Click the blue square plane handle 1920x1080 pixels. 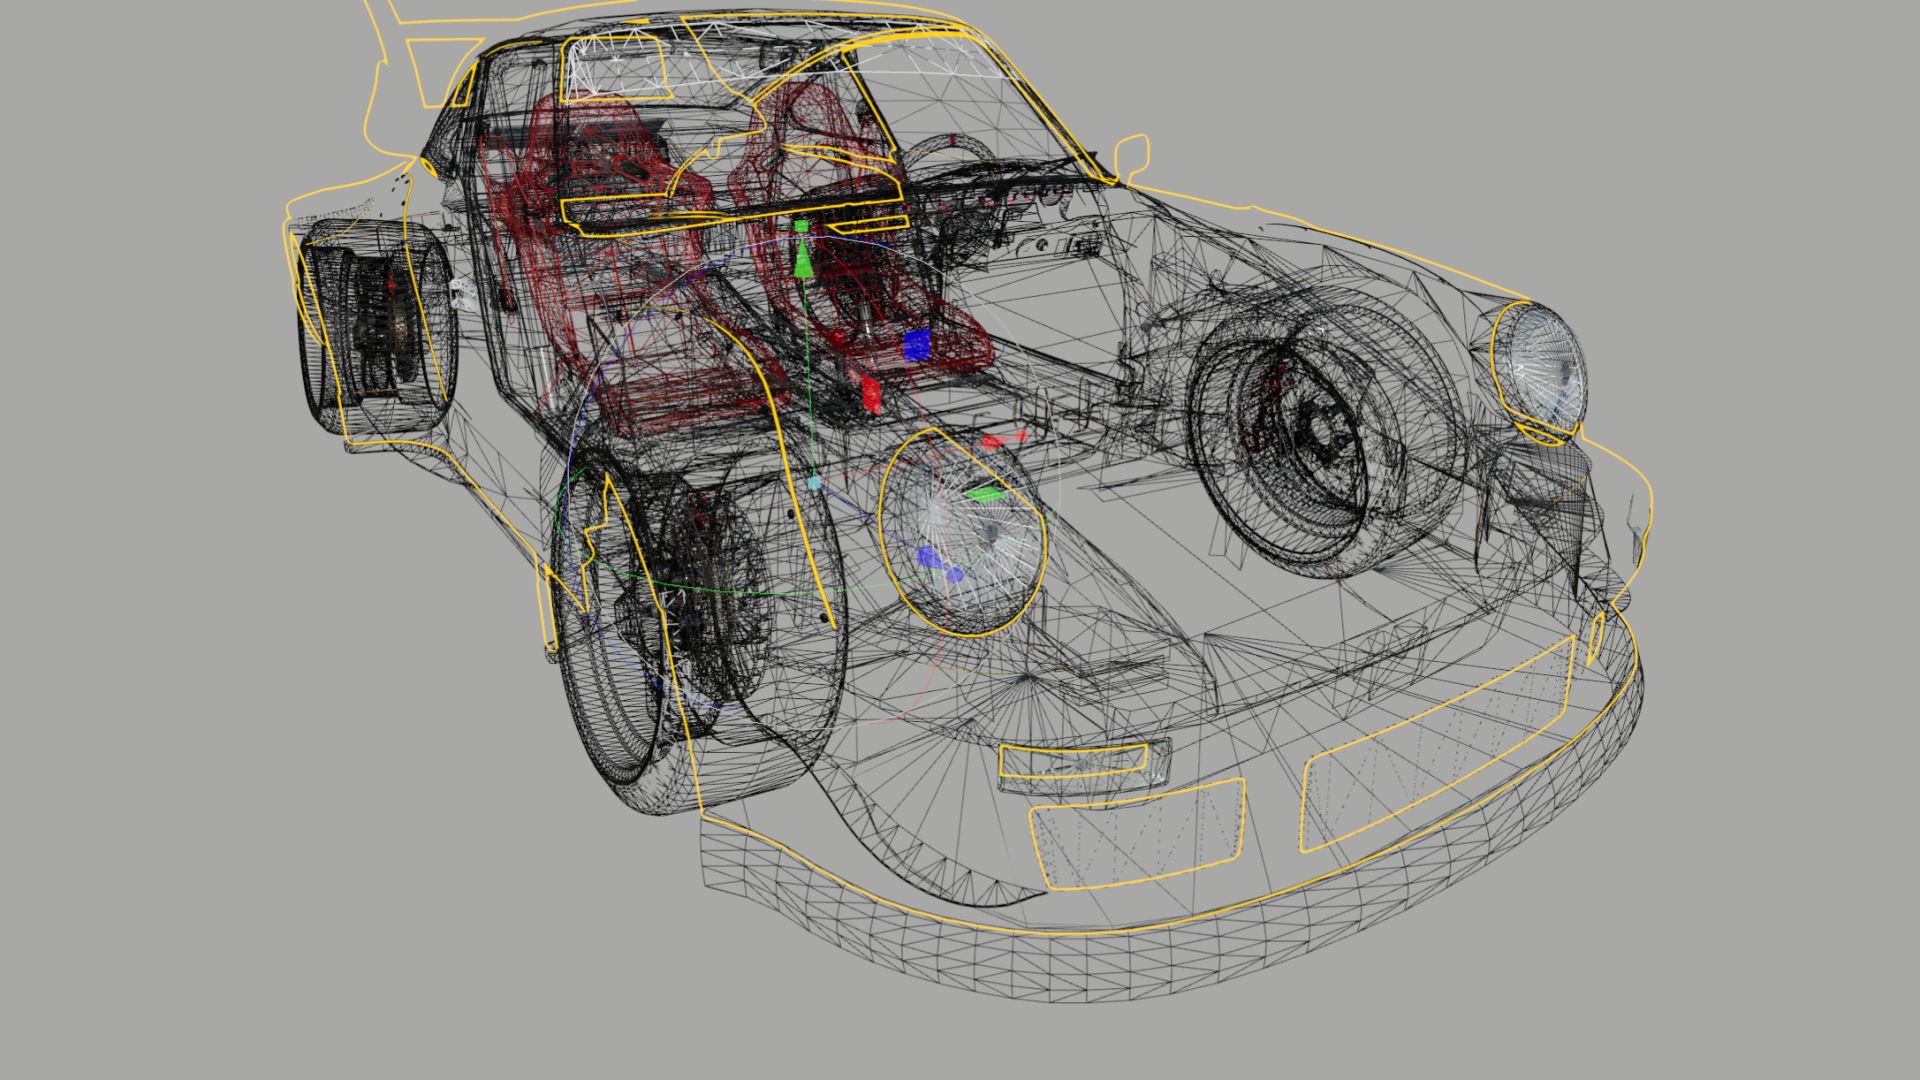(x=916, y=344)
